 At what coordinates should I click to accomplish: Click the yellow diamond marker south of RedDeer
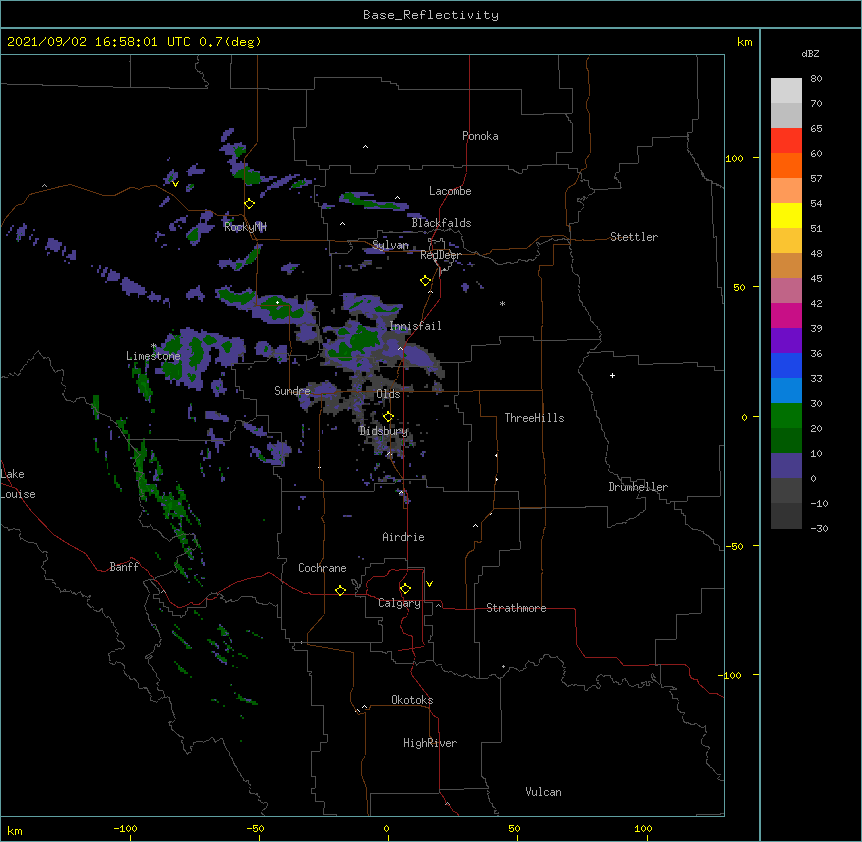[426, 281]
